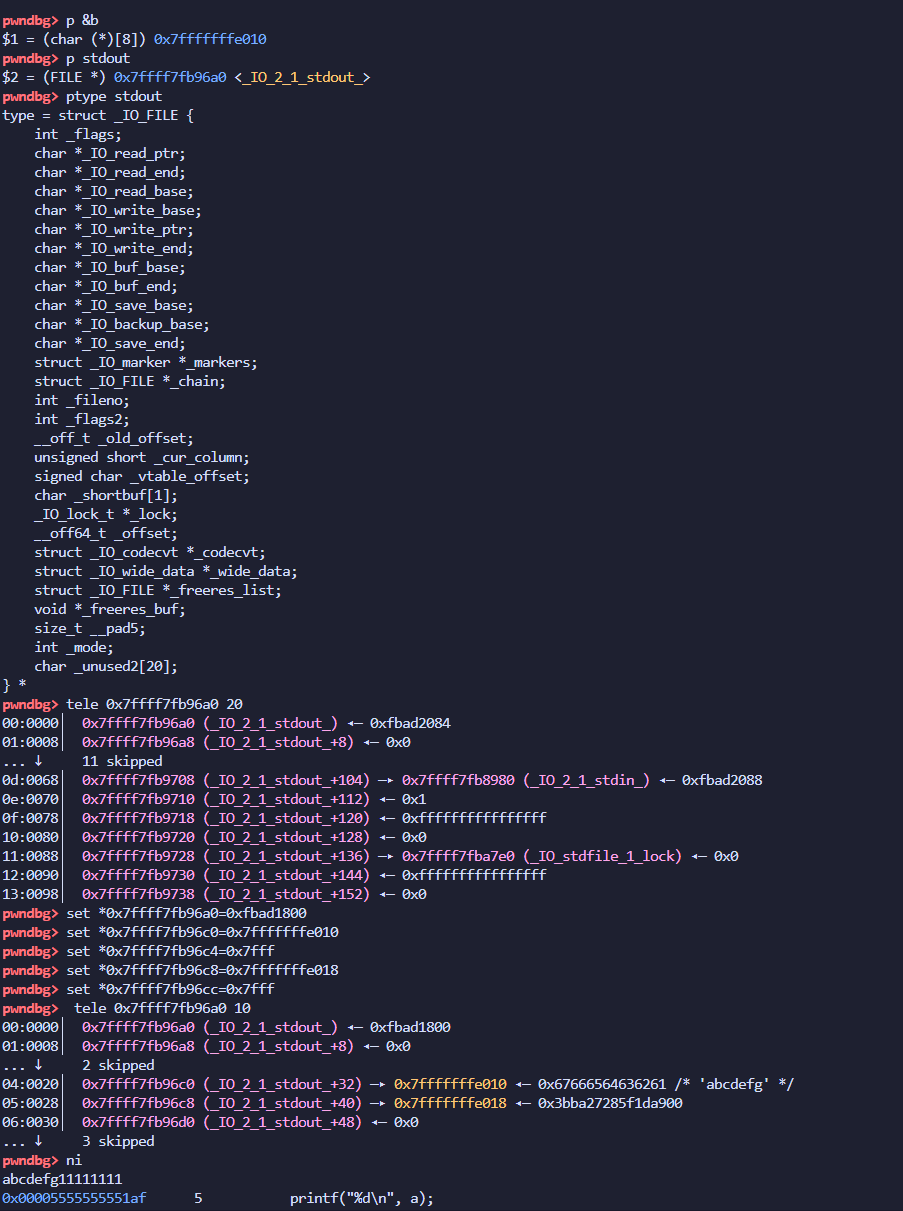This screenshot has height=1211, width=903.
Task: Click the '11 skipped' telescope row
Action: (122, 761)
